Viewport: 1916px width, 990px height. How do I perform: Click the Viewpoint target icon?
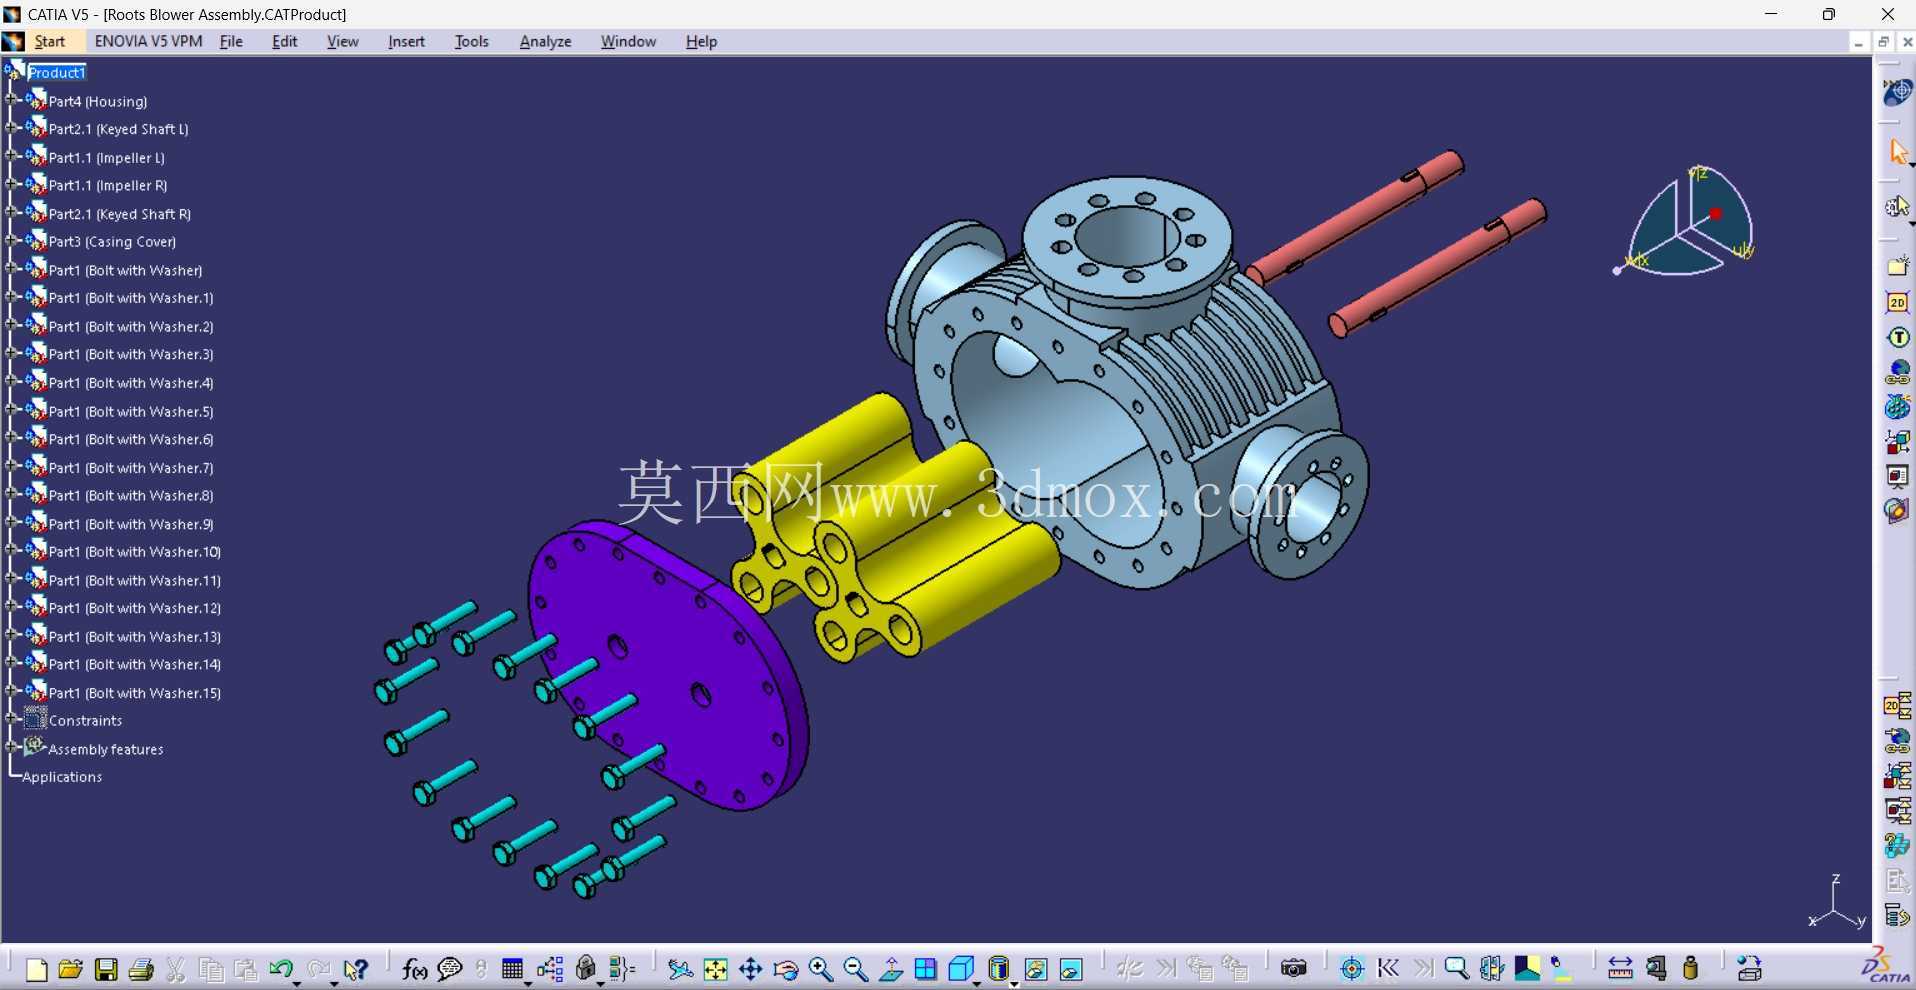(x=1352, y=969)
